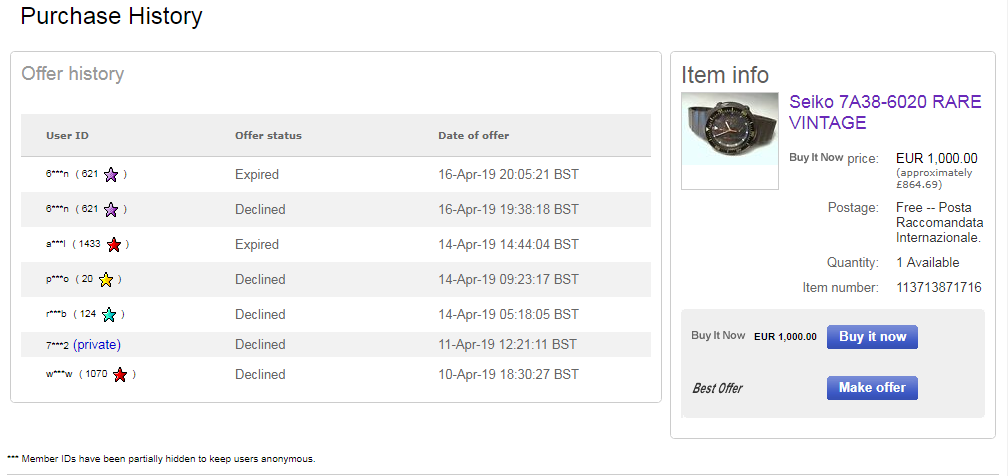Image resolution: width=1008 pixels, height=476 pixels.
Task: Open feedback score 124 for r***b
Action: pyautogui.click(x=88, y=315)
